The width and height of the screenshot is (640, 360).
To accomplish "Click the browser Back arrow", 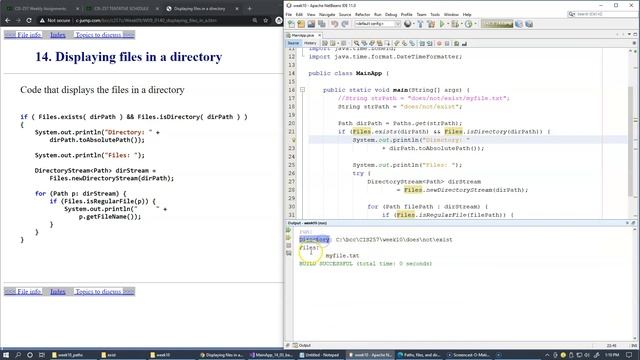I will click(x=8, y=20).
